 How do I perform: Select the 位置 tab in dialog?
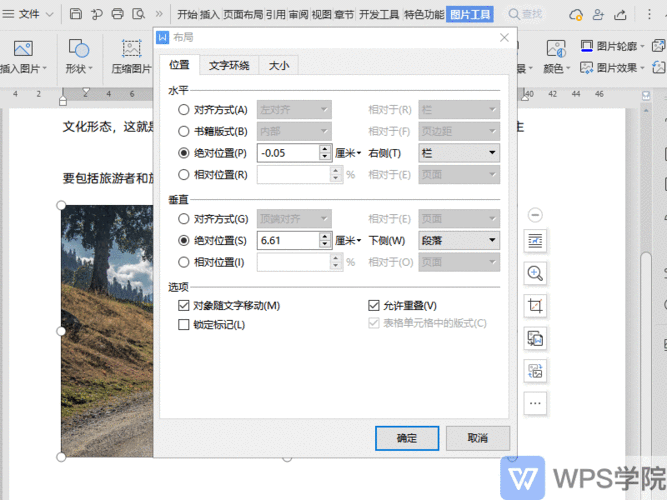179,65
